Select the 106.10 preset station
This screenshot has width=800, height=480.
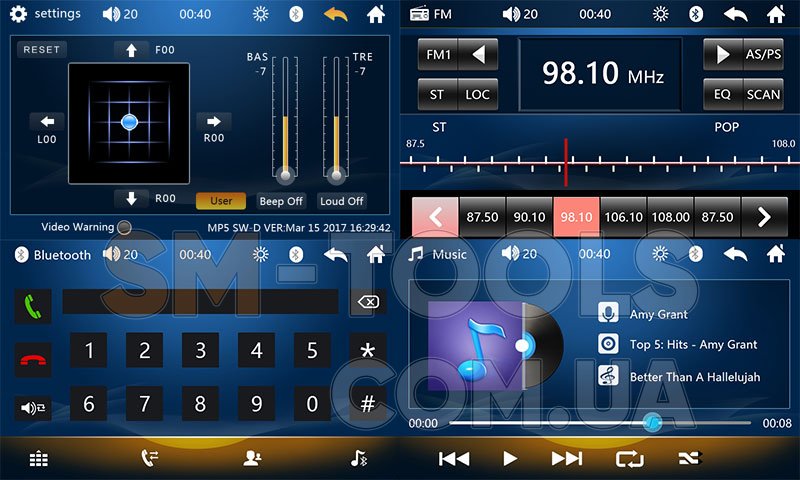coord(623,217)
